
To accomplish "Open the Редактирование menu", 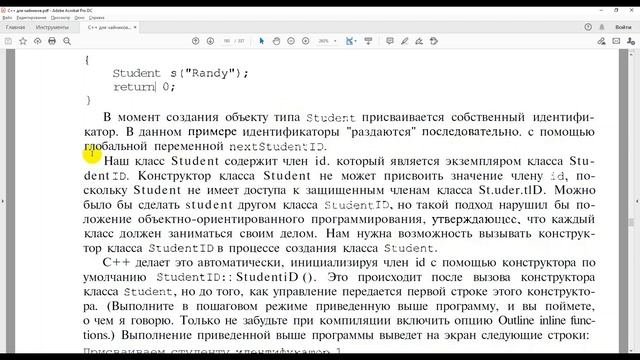I will tap(31, 18).
